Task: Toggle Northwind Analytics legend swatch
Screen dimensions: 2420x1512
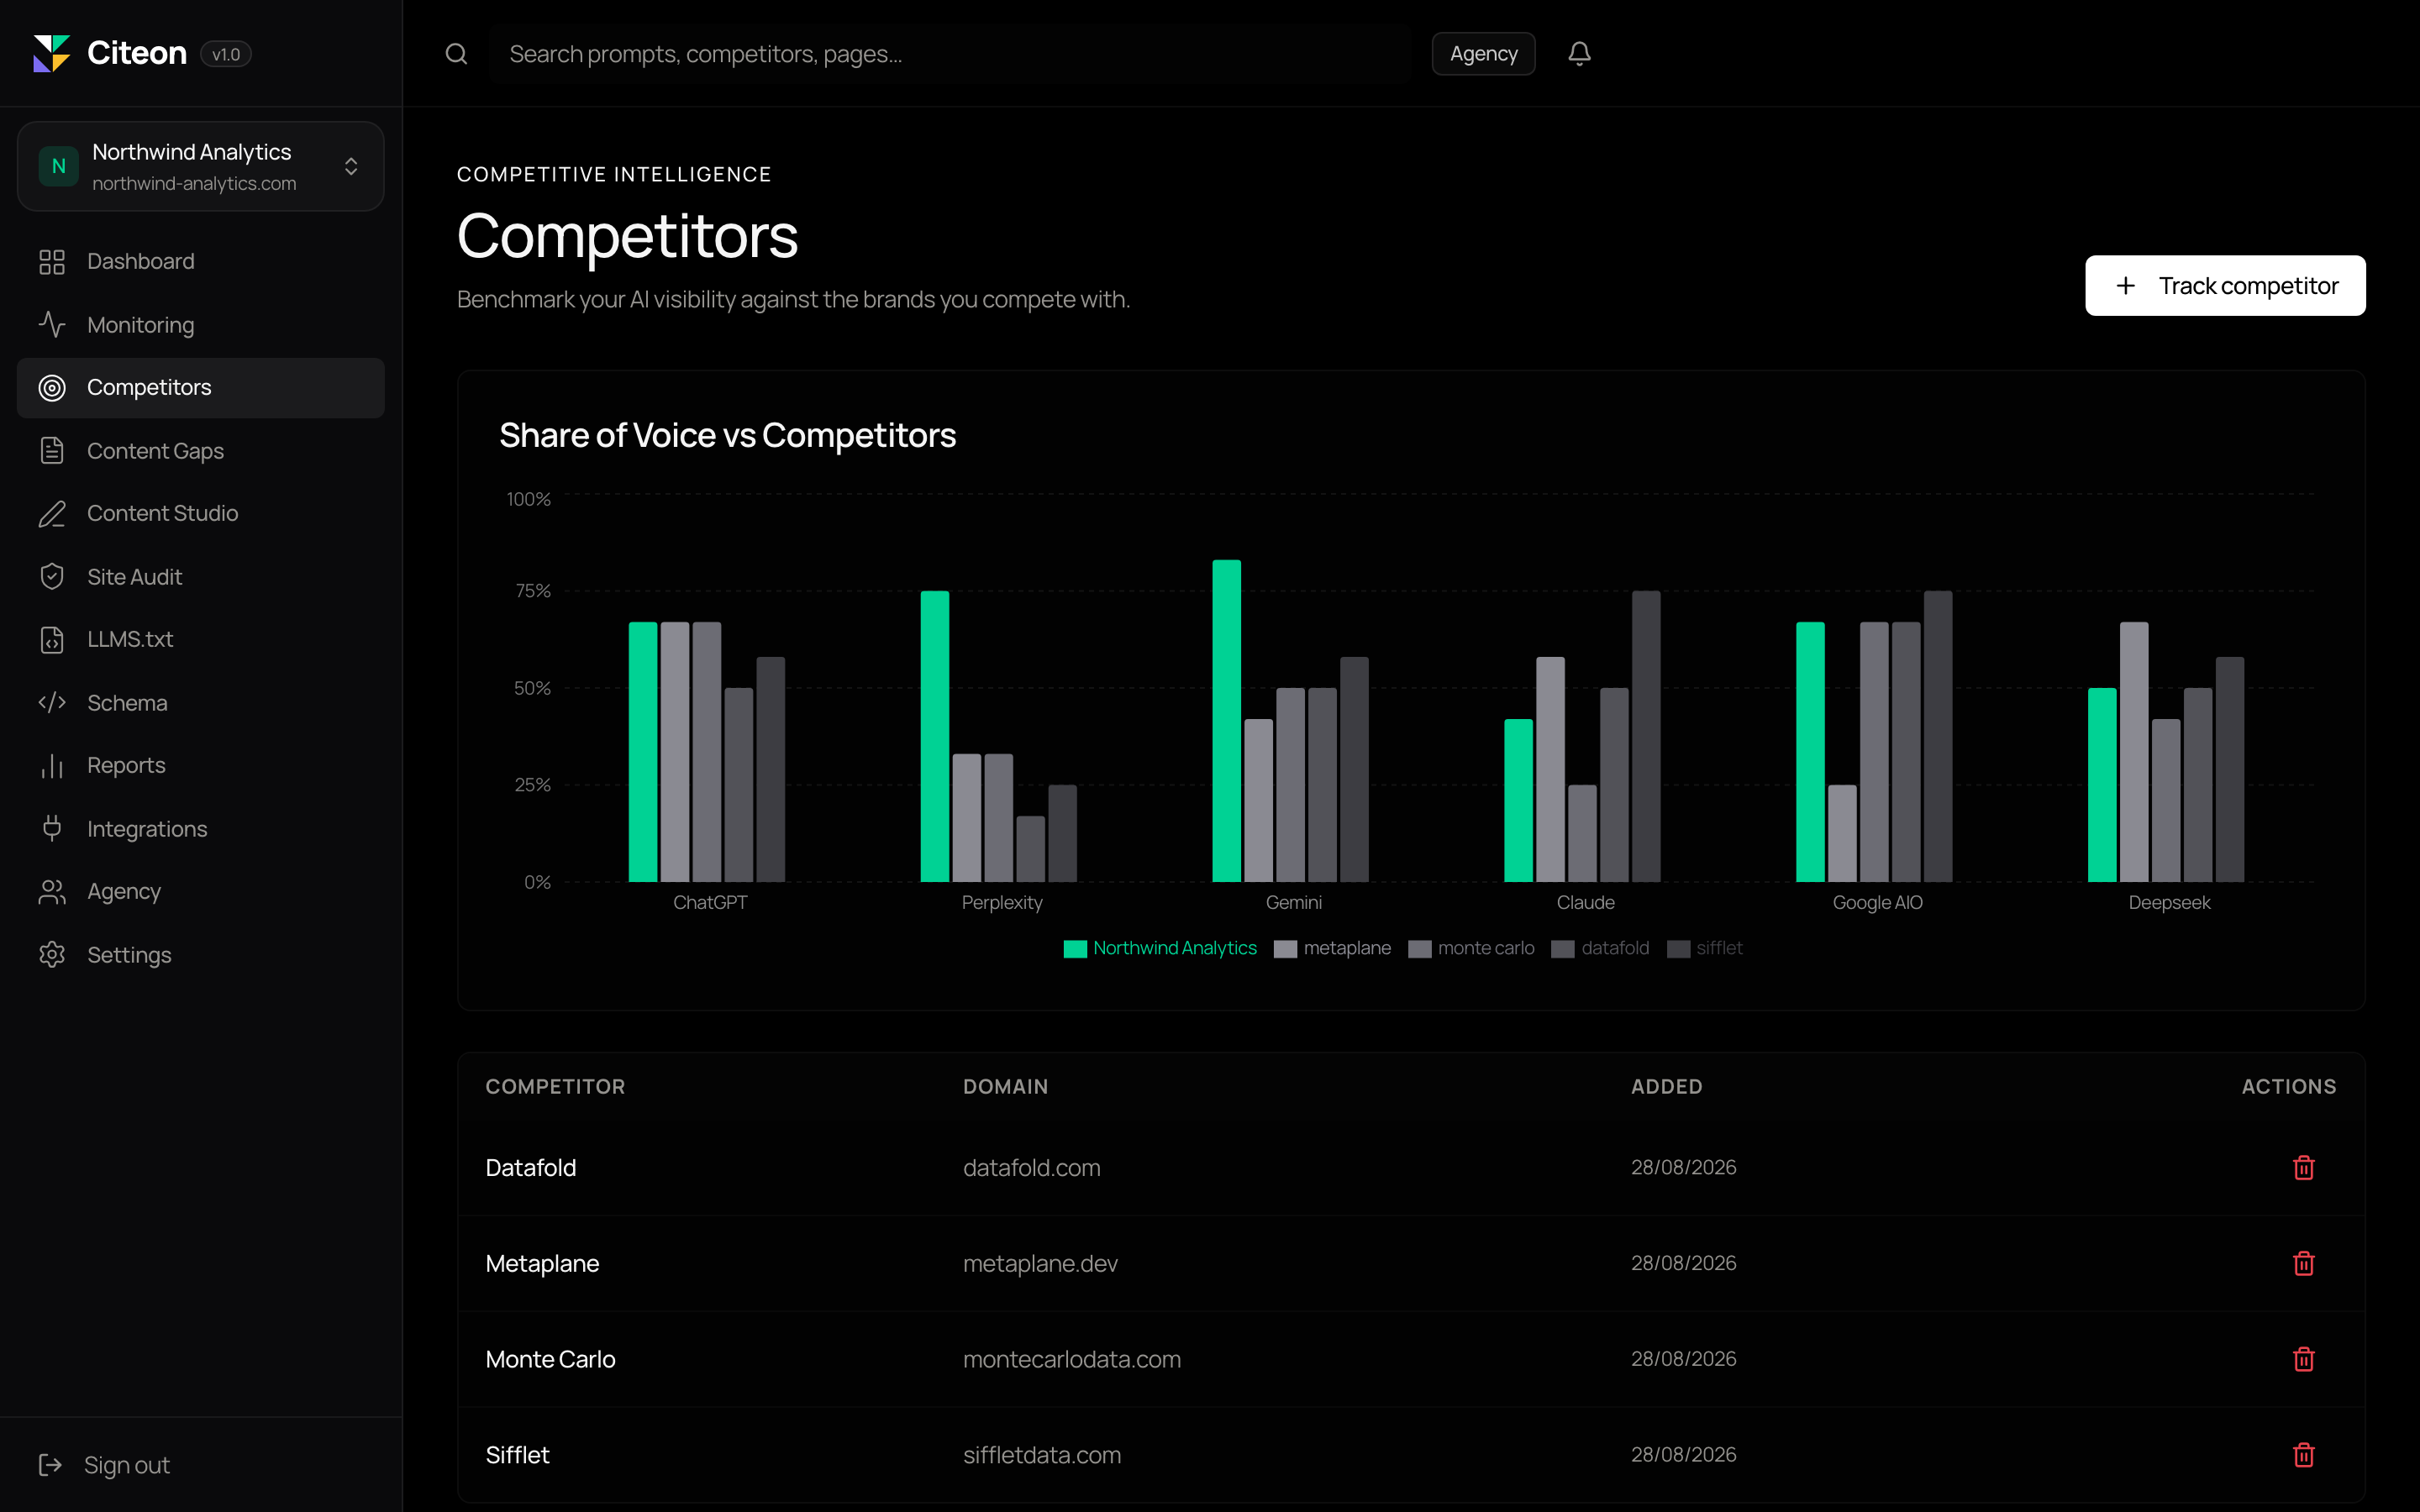Action: tap(1075, 949)
